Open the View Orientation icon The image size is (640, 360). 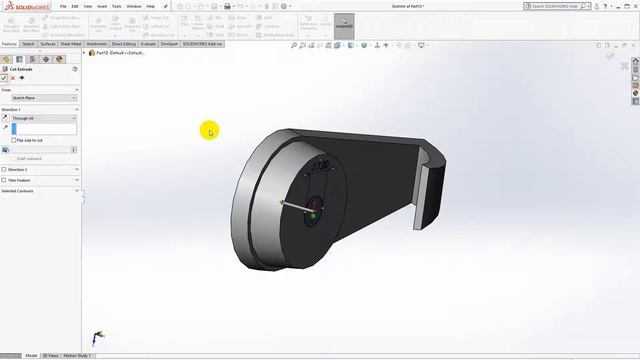click(351, 45)
